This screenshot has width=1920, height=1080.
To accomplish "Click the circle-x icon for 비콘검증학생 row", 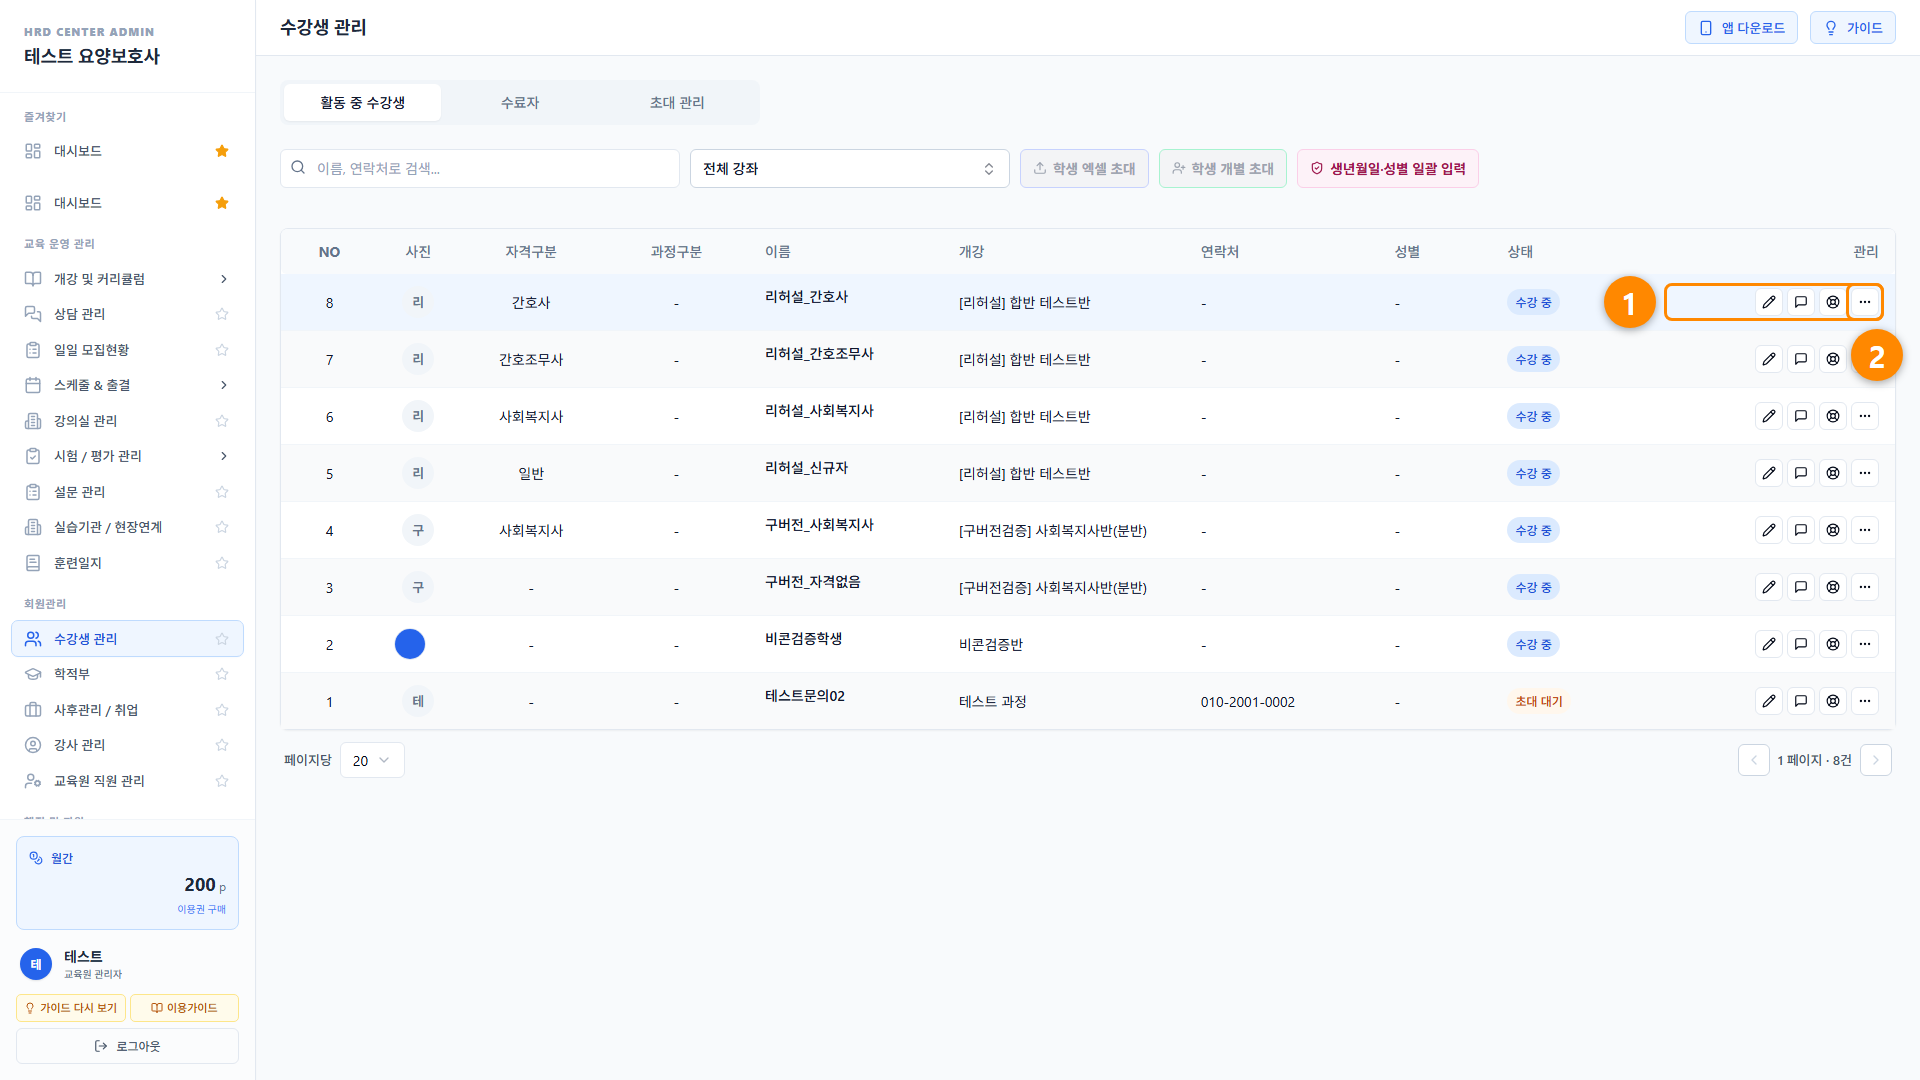I will coord(1833,644).
